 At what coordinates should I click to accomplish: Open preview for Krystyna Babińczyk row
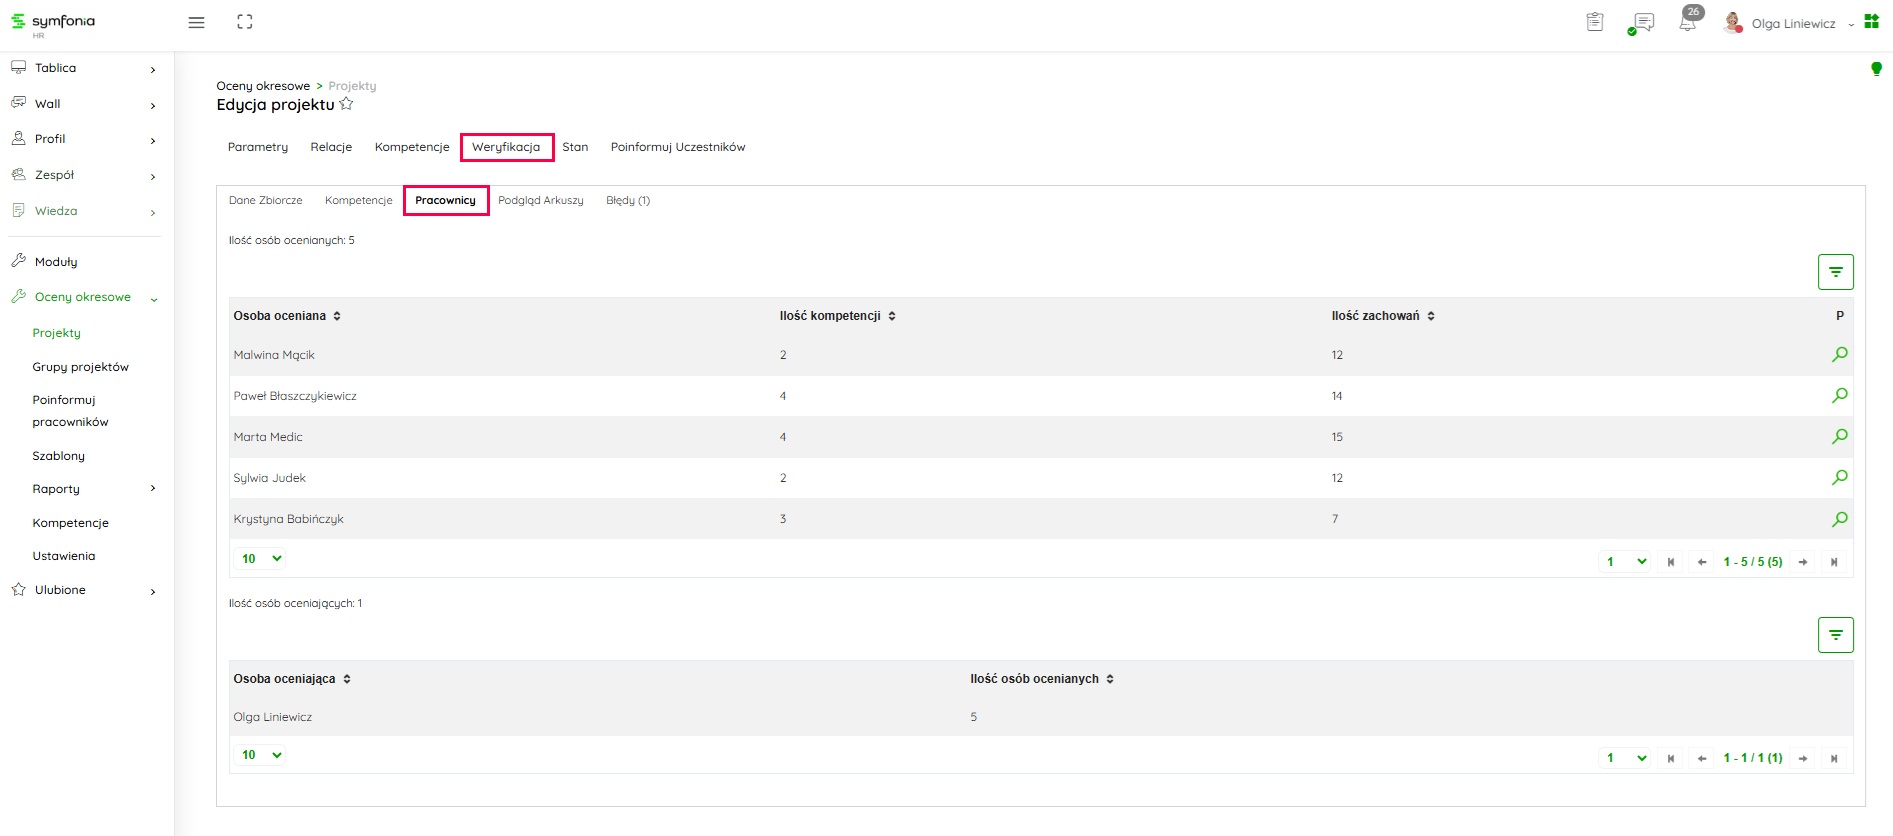[1839, 519]
